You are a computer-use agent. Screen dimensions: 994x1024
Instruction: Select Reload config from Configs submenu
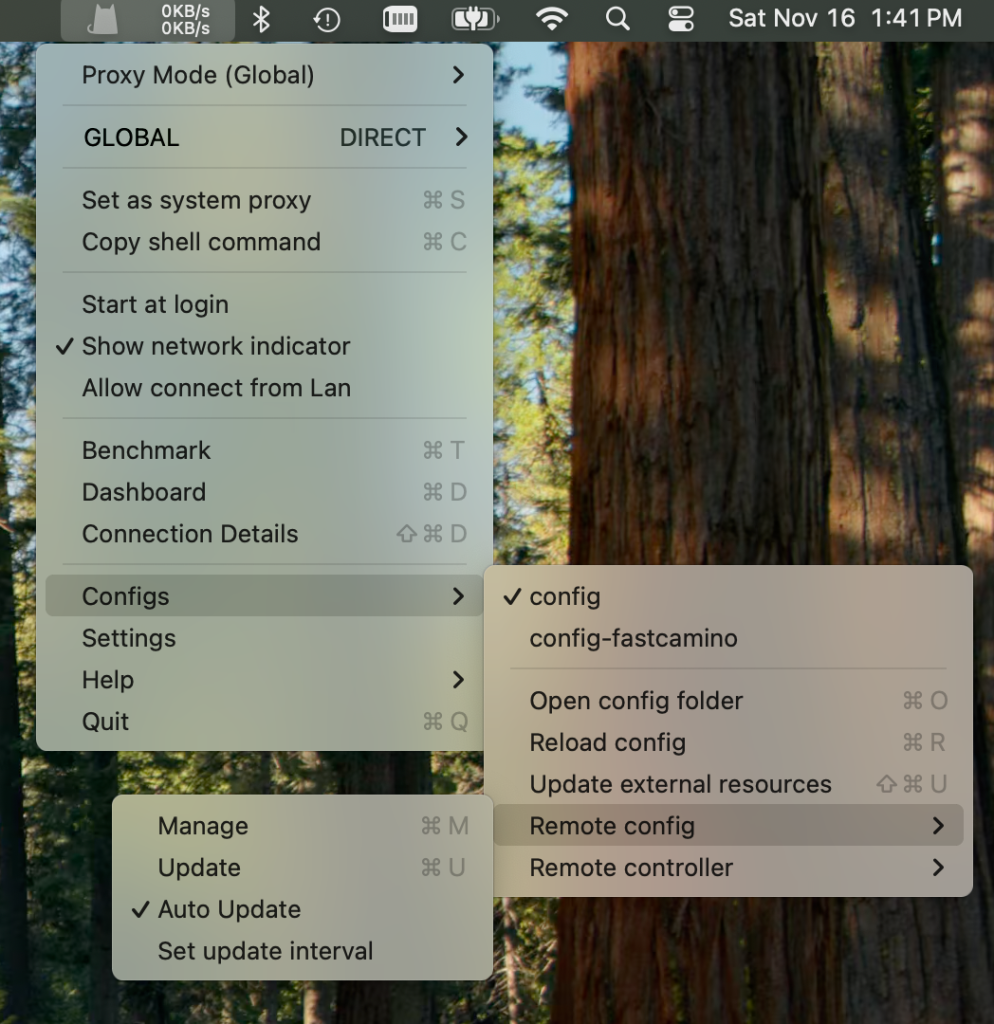coord(607,743)
